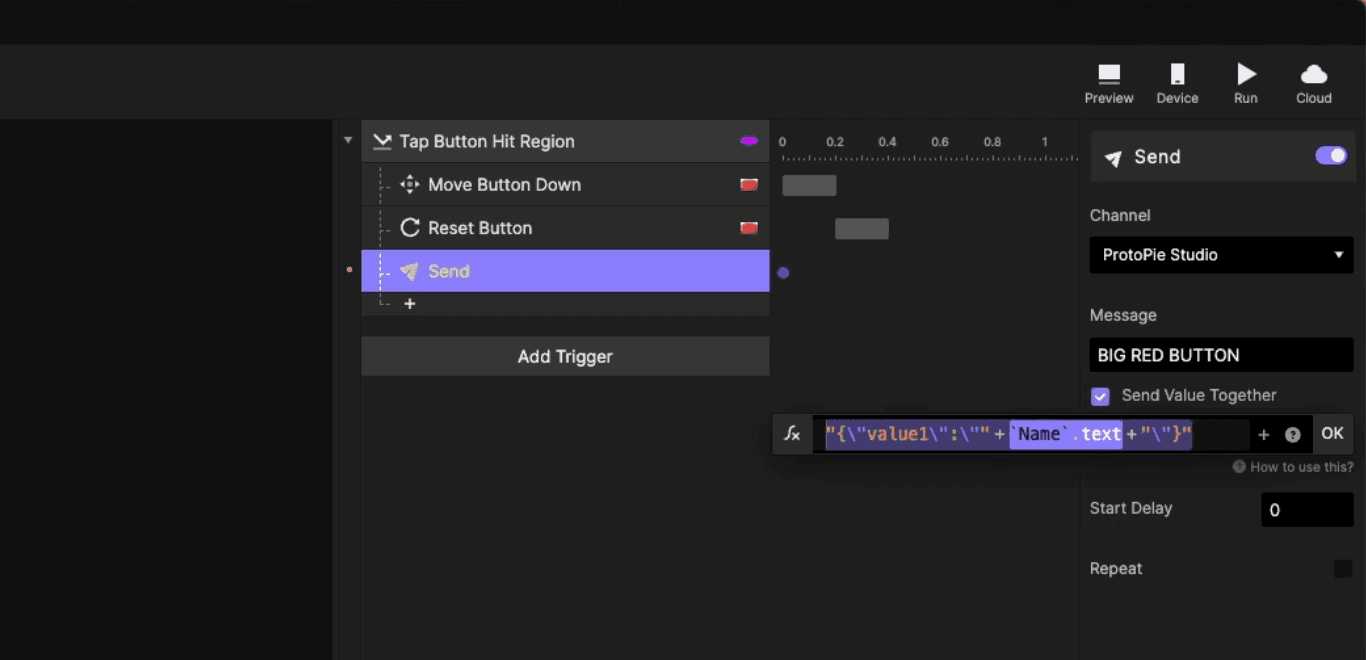This screenshot has width=1366, height=660.
Task: Toggle the Send response switch off
Action: [1331, 156]
